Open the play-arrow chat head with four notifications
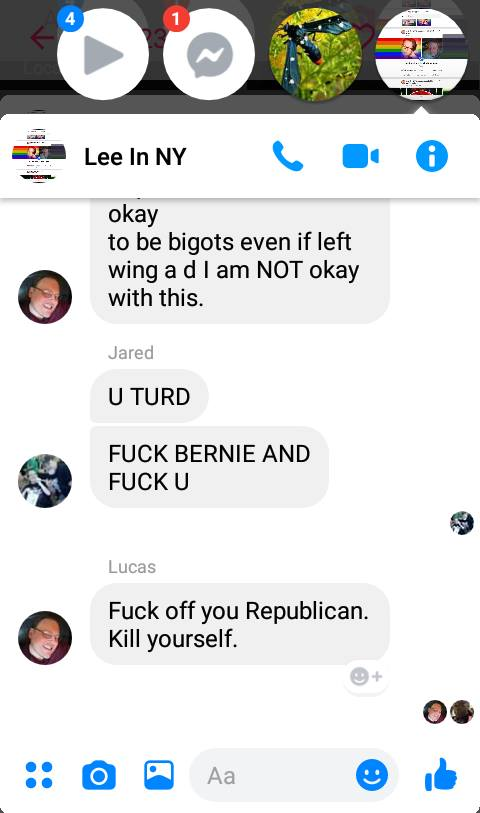The image size is (480, 813). [103, 54]
